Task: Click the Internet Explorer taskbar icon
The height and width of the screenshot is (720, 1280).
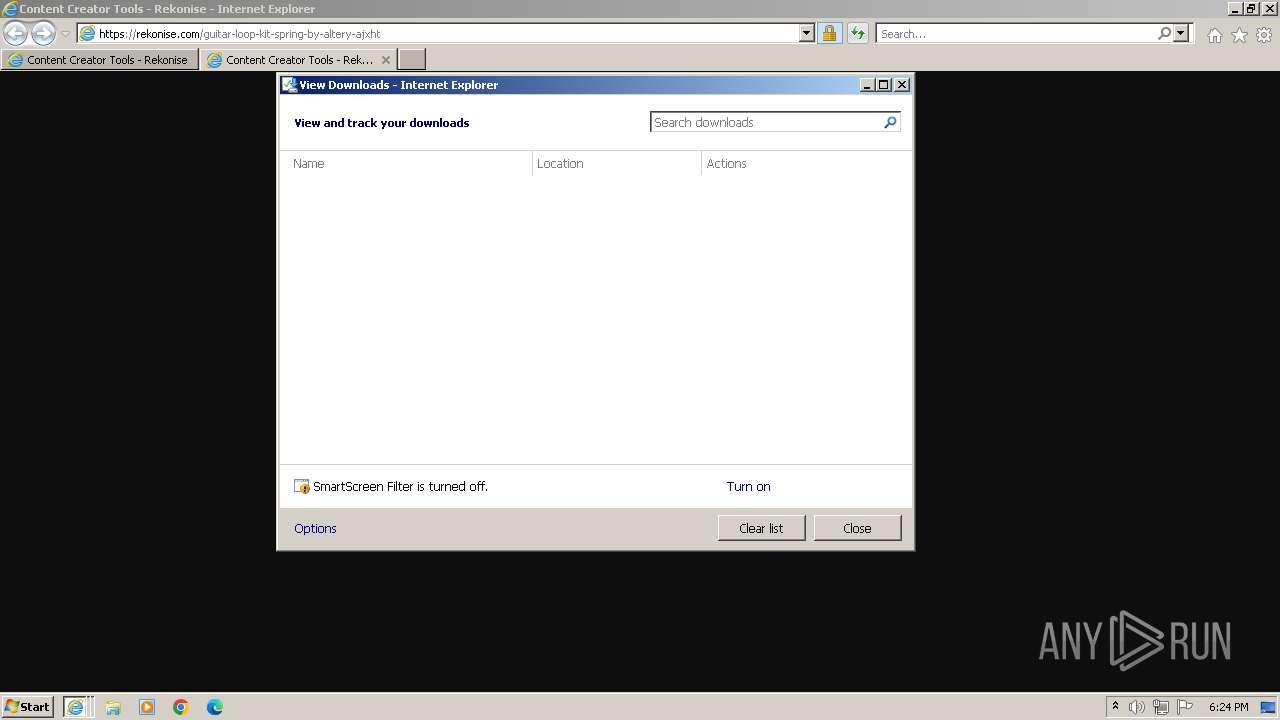Action: click(x=75, y=707)
